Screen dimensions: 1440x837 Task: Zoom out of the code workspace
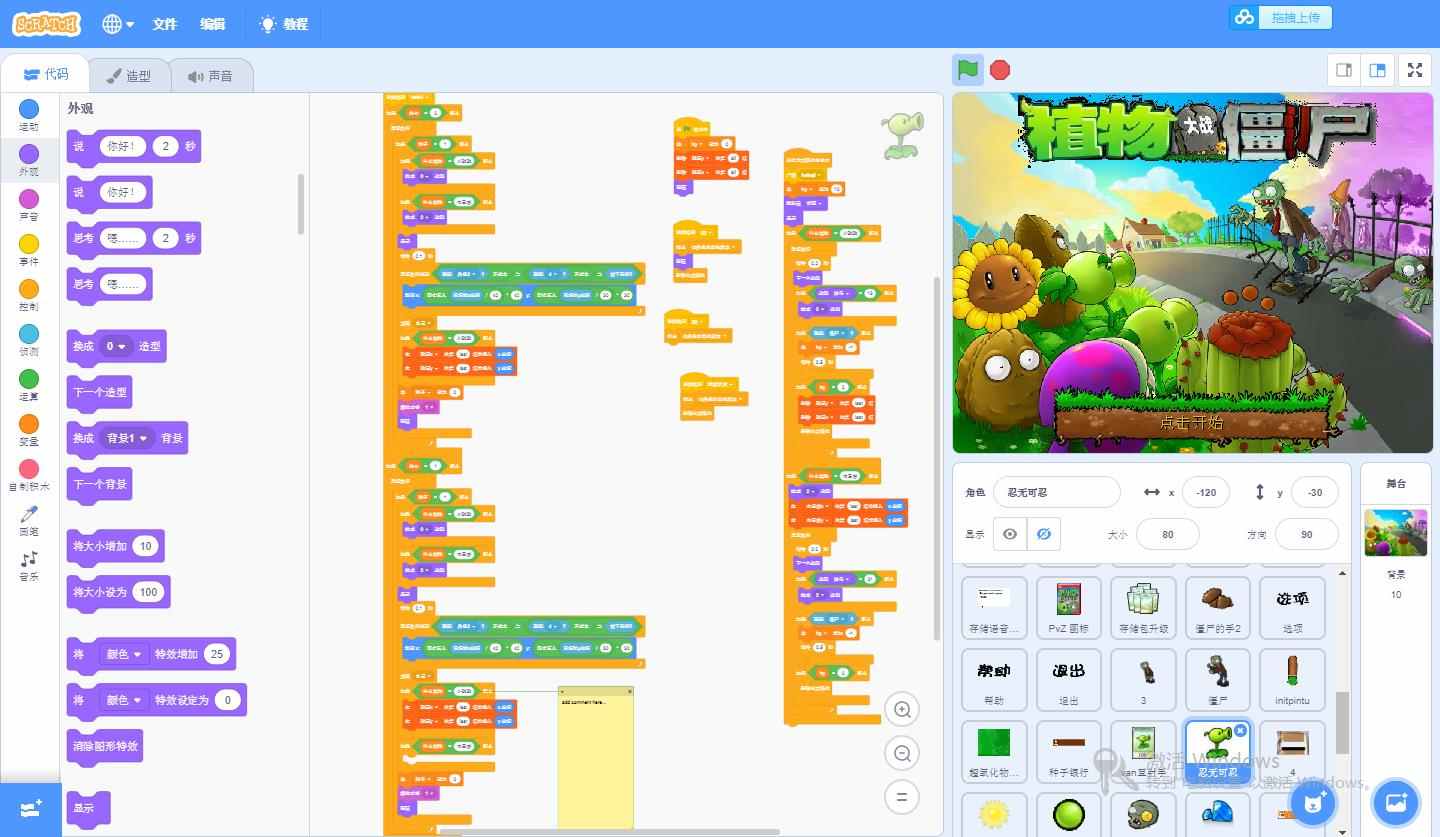point(902,753)
